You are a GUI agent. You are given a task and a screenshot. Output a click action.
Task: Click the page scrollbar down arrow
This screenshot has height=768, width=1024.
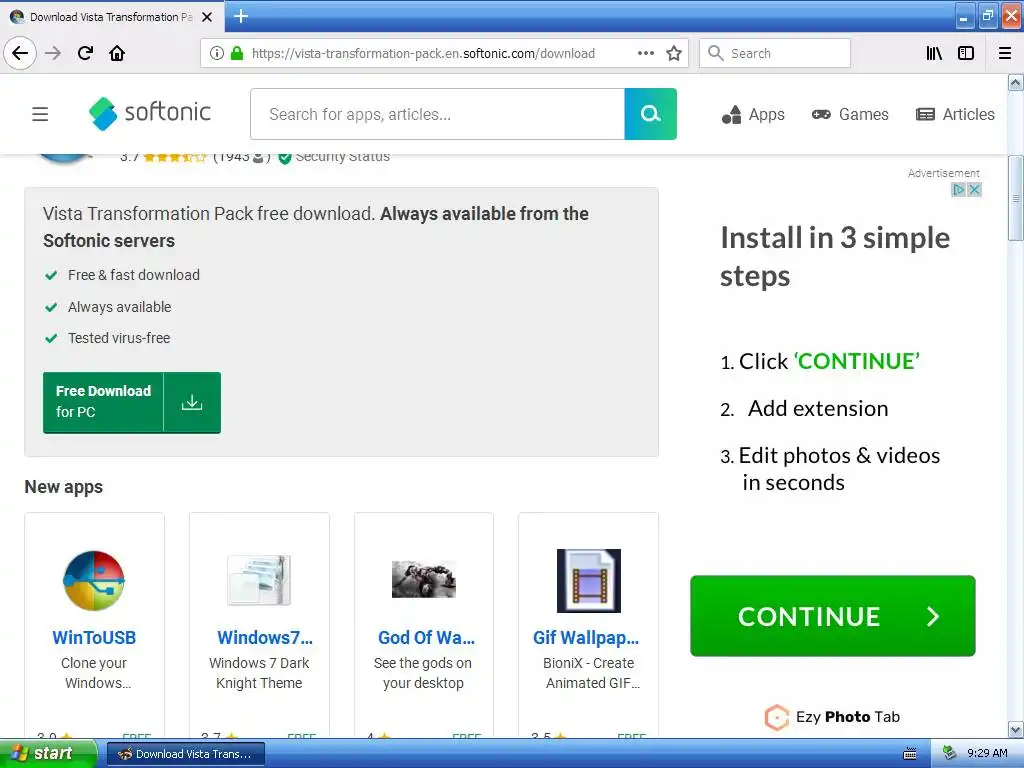pos(1016,729)
